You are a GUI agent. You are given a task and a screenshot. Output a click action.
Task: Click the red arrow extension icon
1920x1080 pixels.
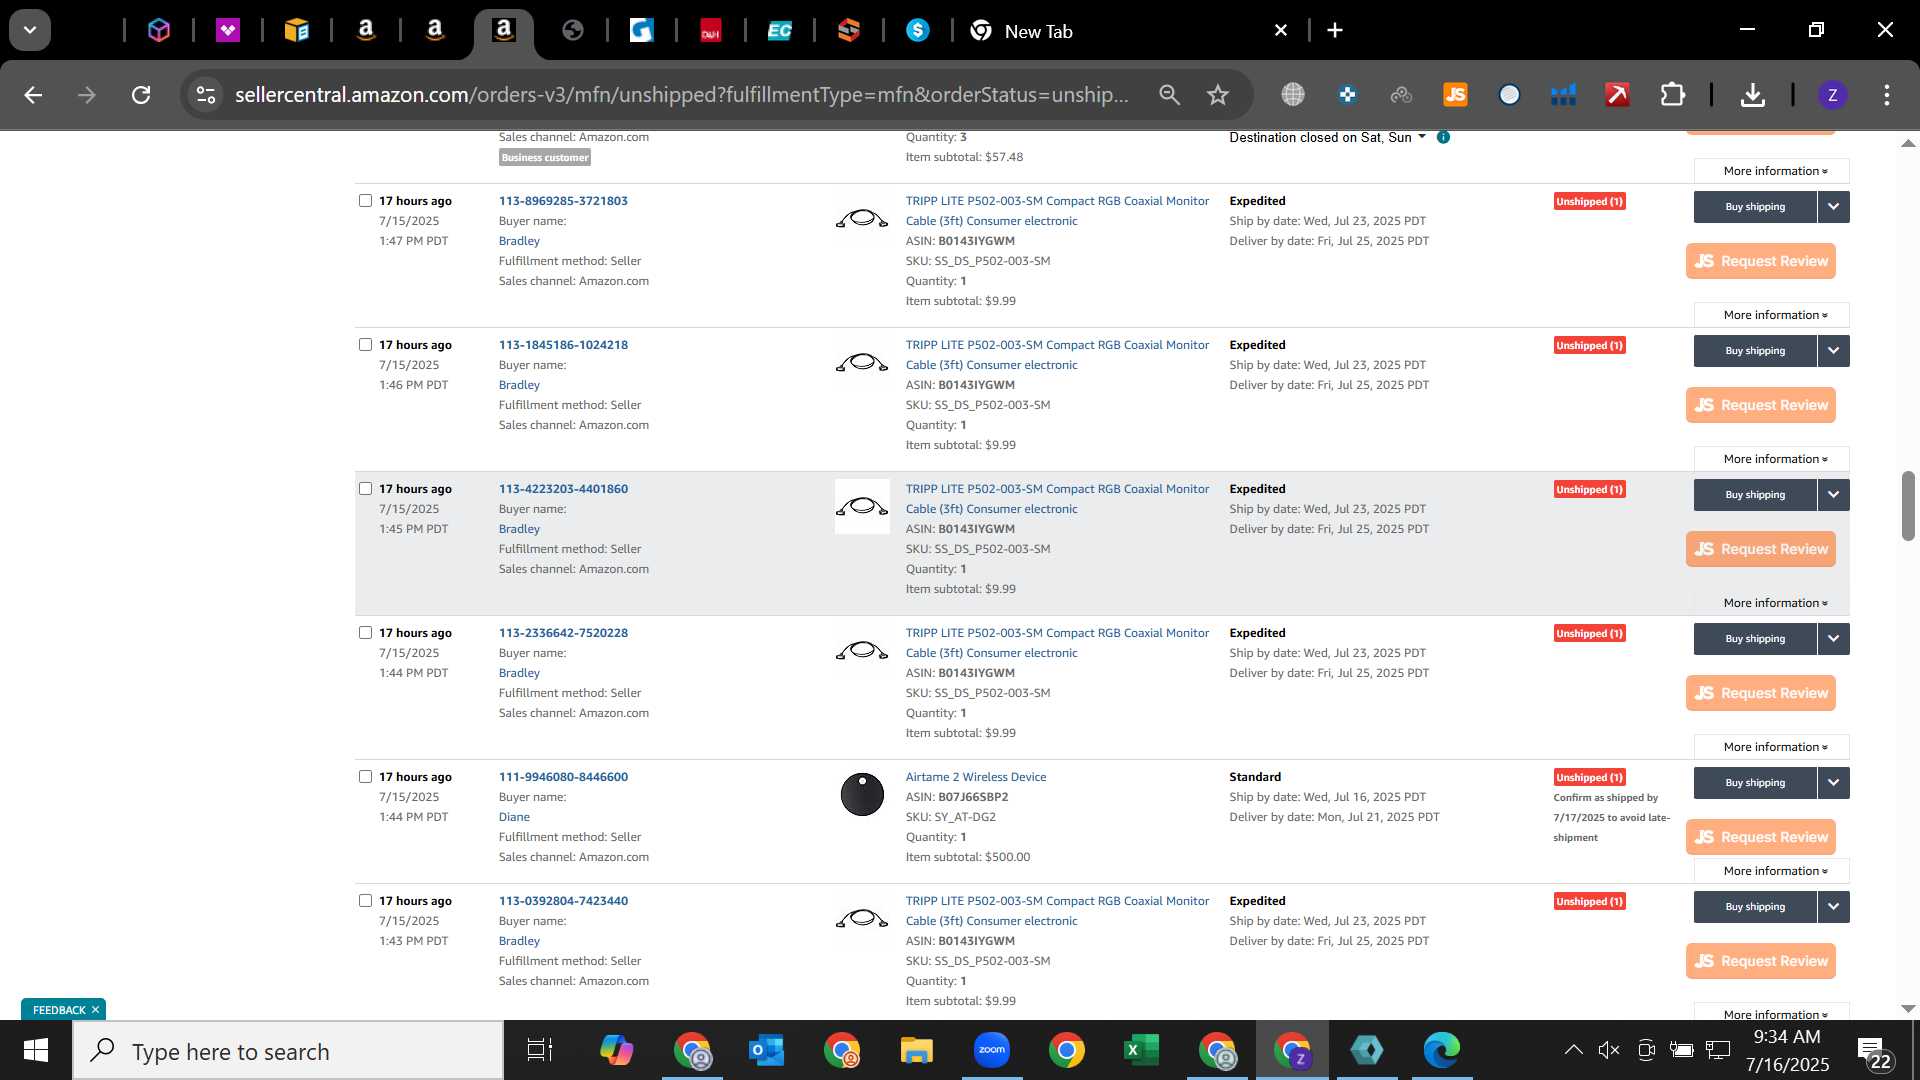pos(1617,95)
